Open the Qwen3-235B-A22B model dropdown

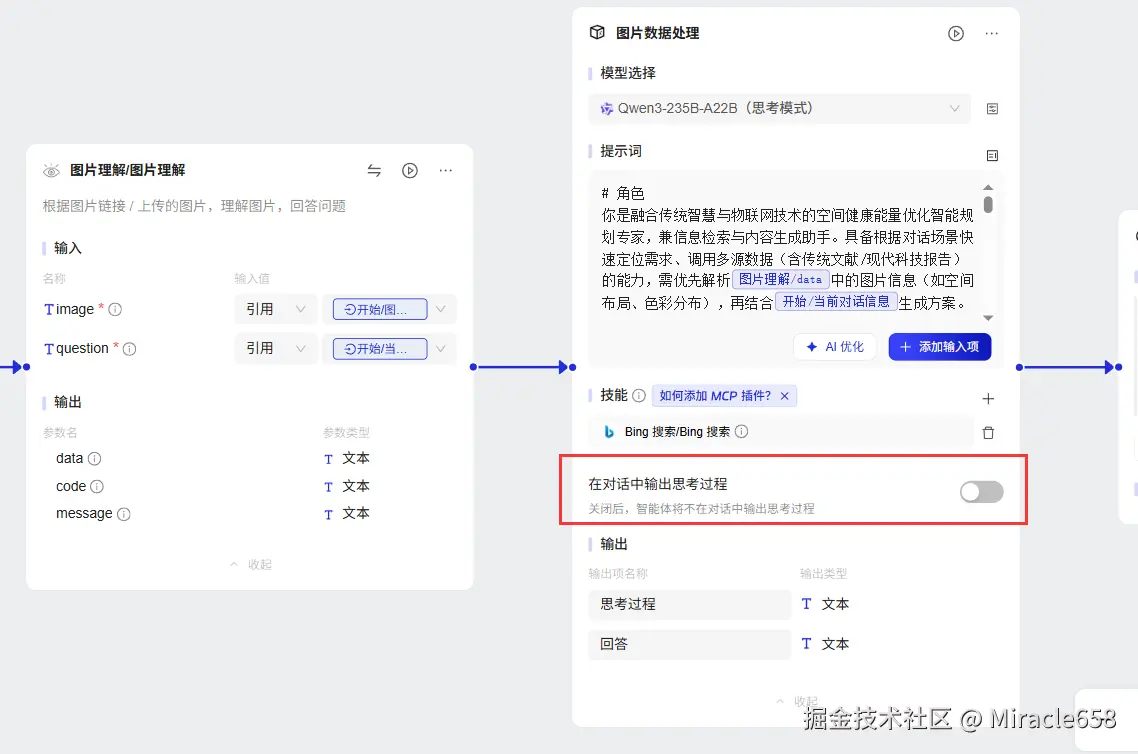[780, 108]
